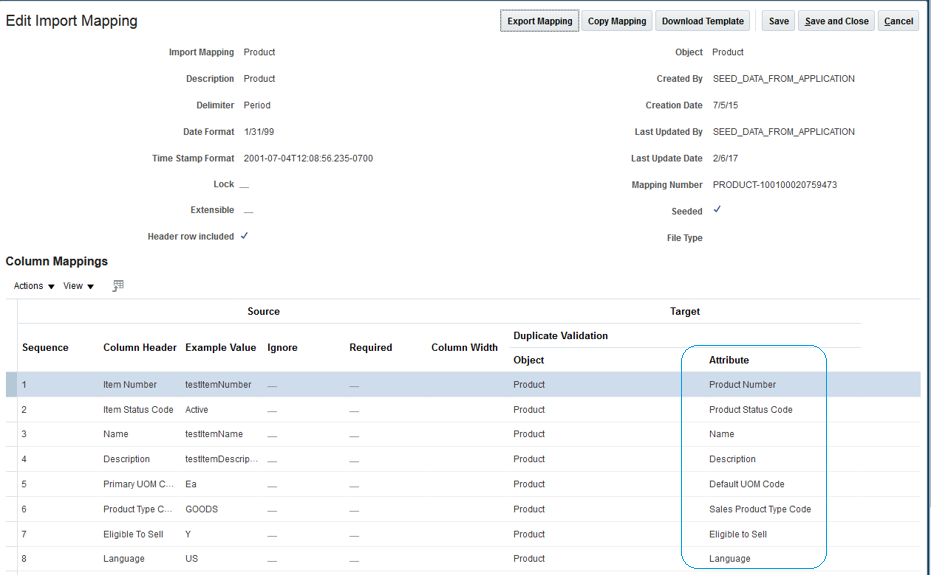This screenshot has height=575, width=931.
Task: Click sequence number 6 cell
Action: (x=24, y=509)
